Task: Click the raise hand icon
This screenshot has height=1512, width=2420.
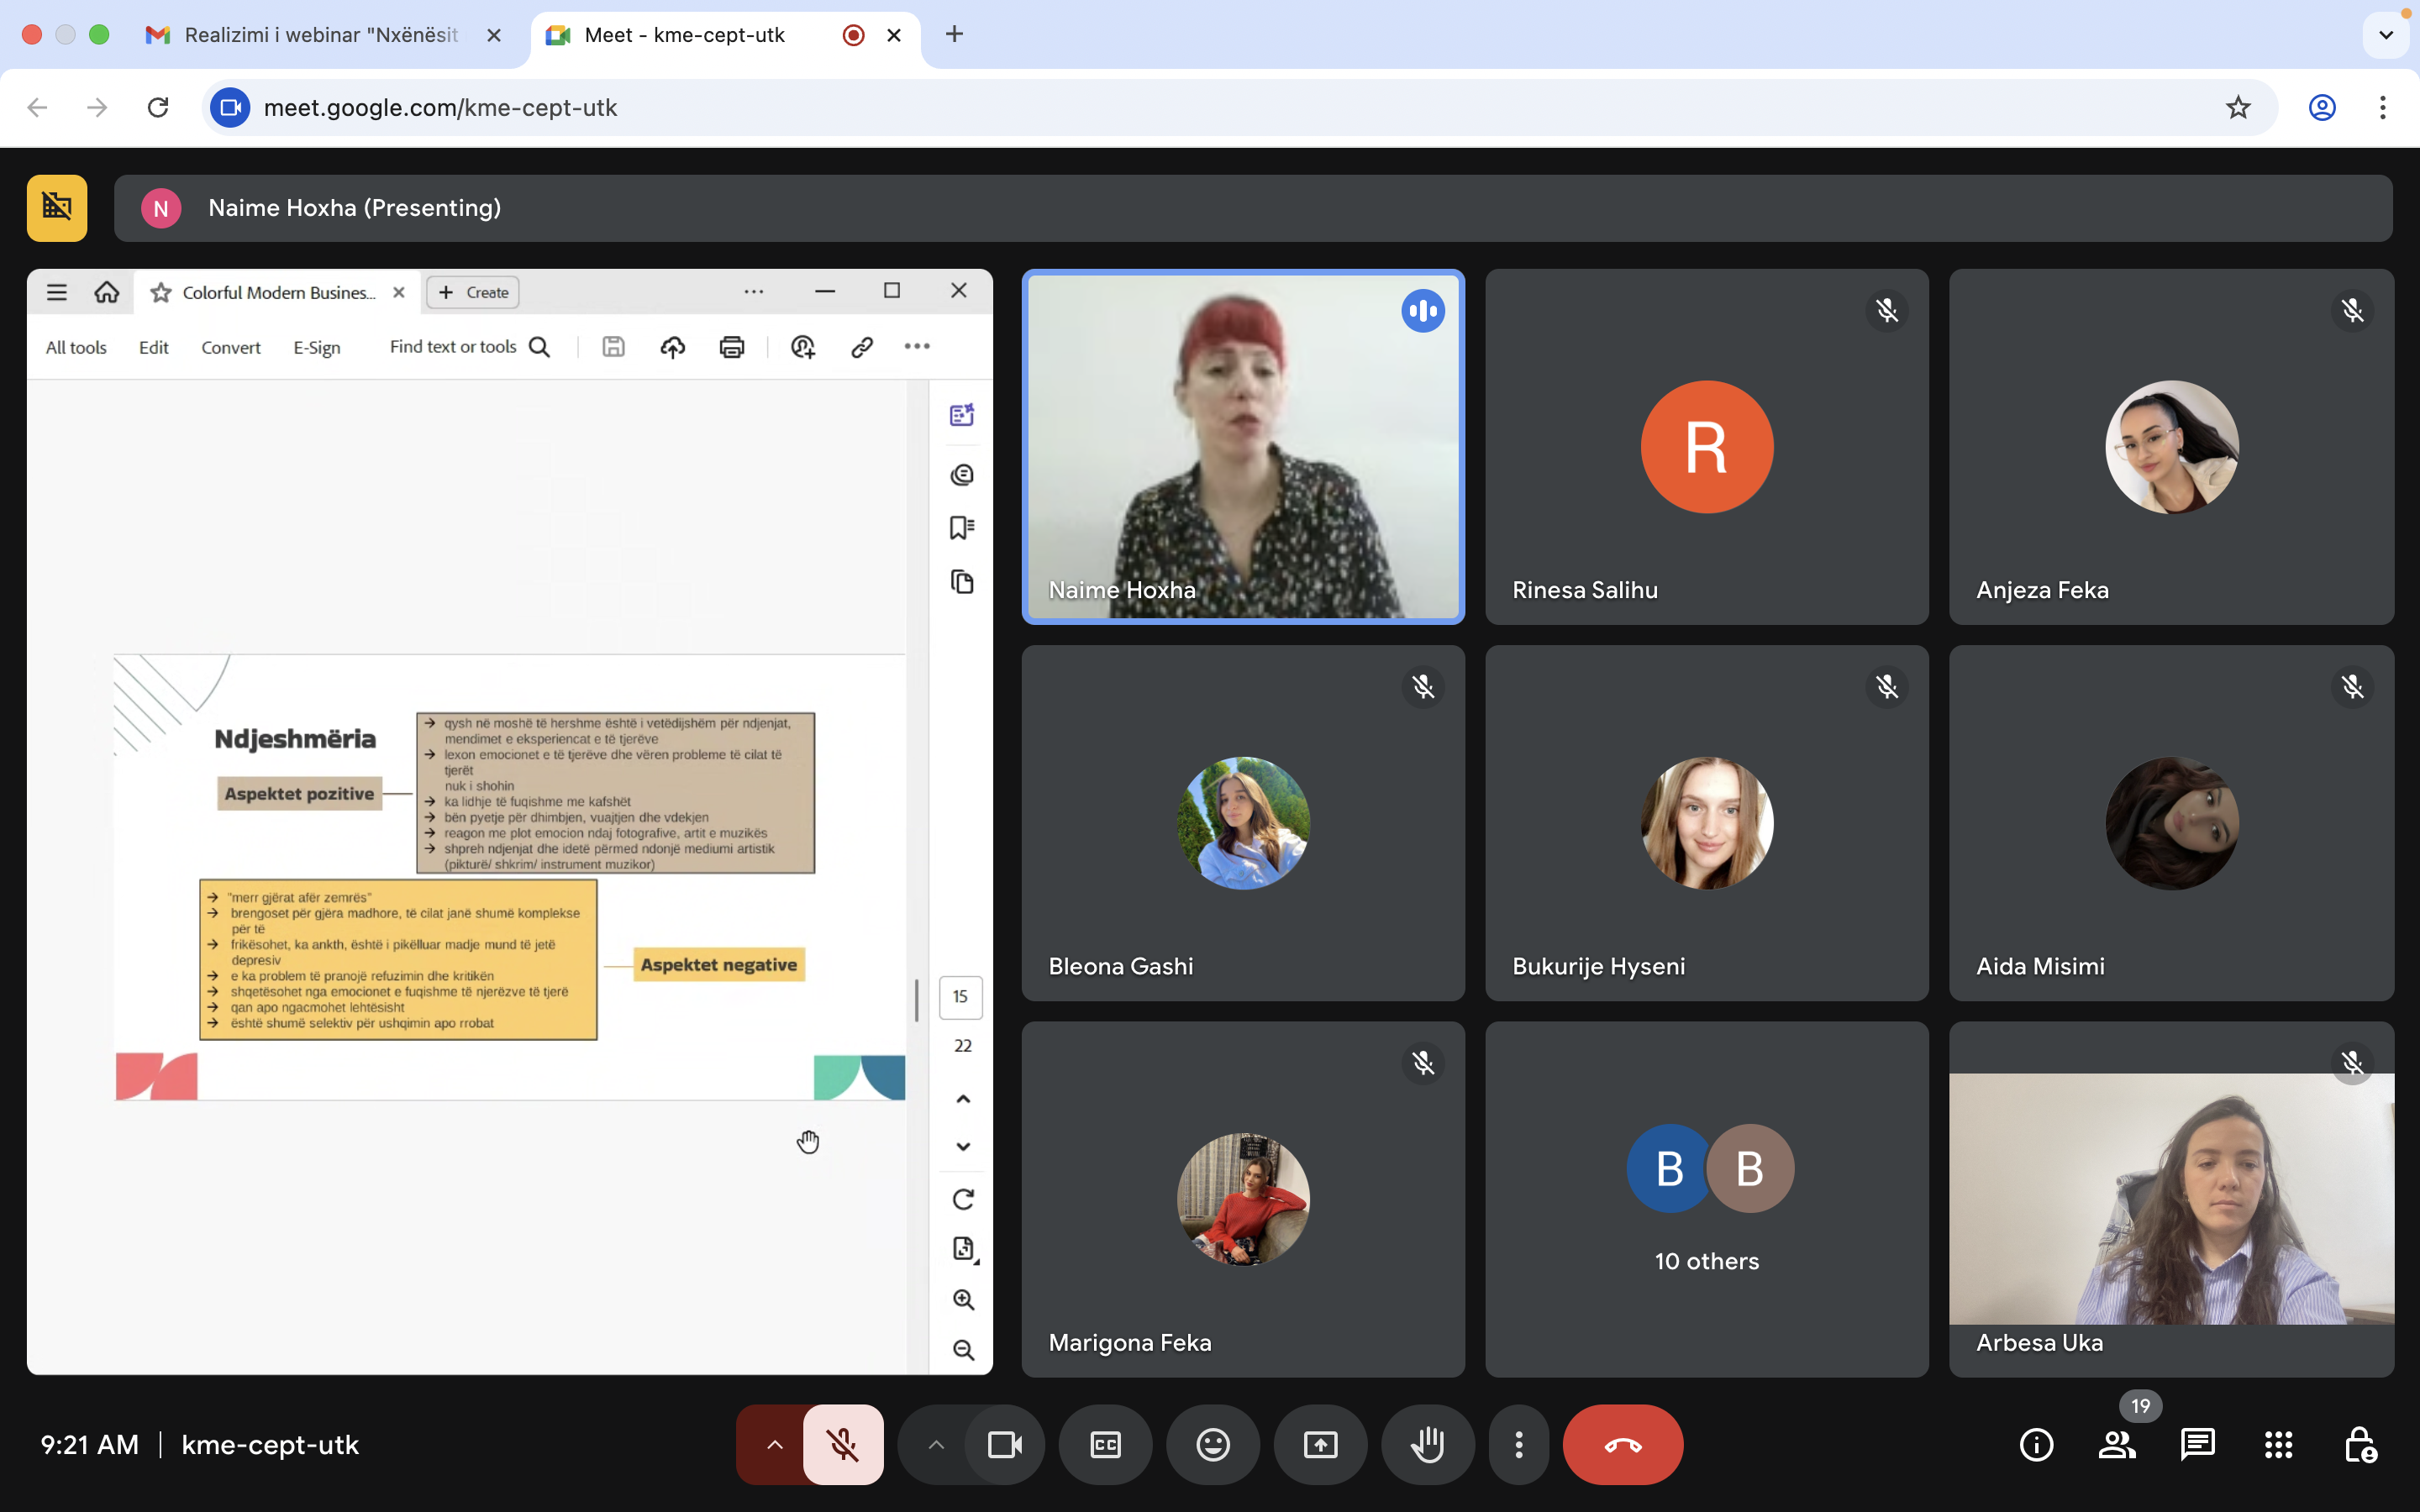Action: coord(1427,1445)
